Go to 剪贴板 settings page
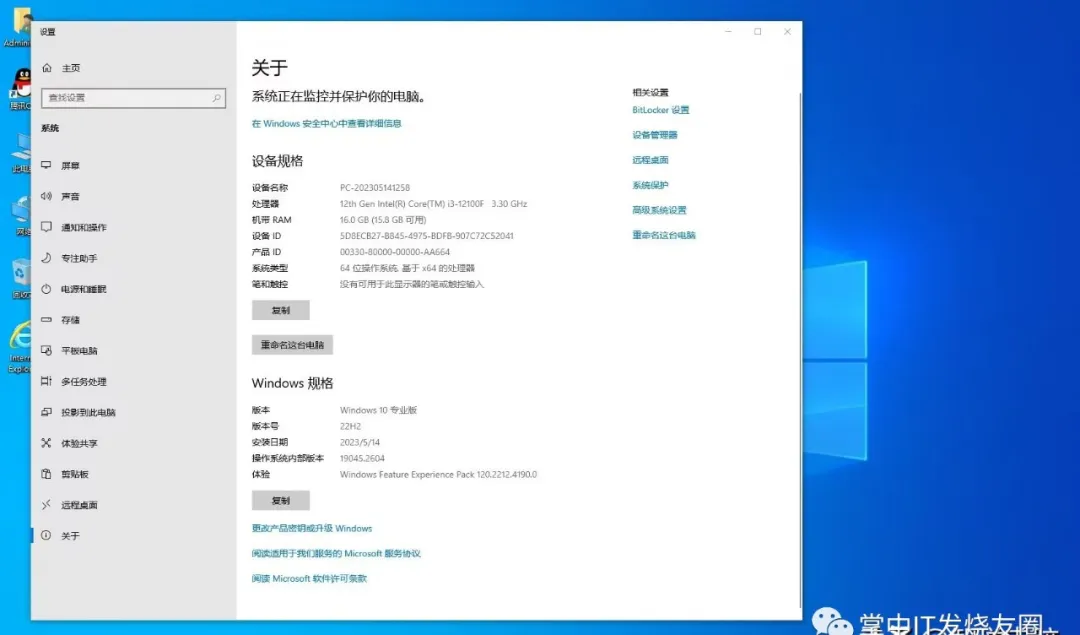Viewport: 1080px width, 635px height. coord(134,474)
